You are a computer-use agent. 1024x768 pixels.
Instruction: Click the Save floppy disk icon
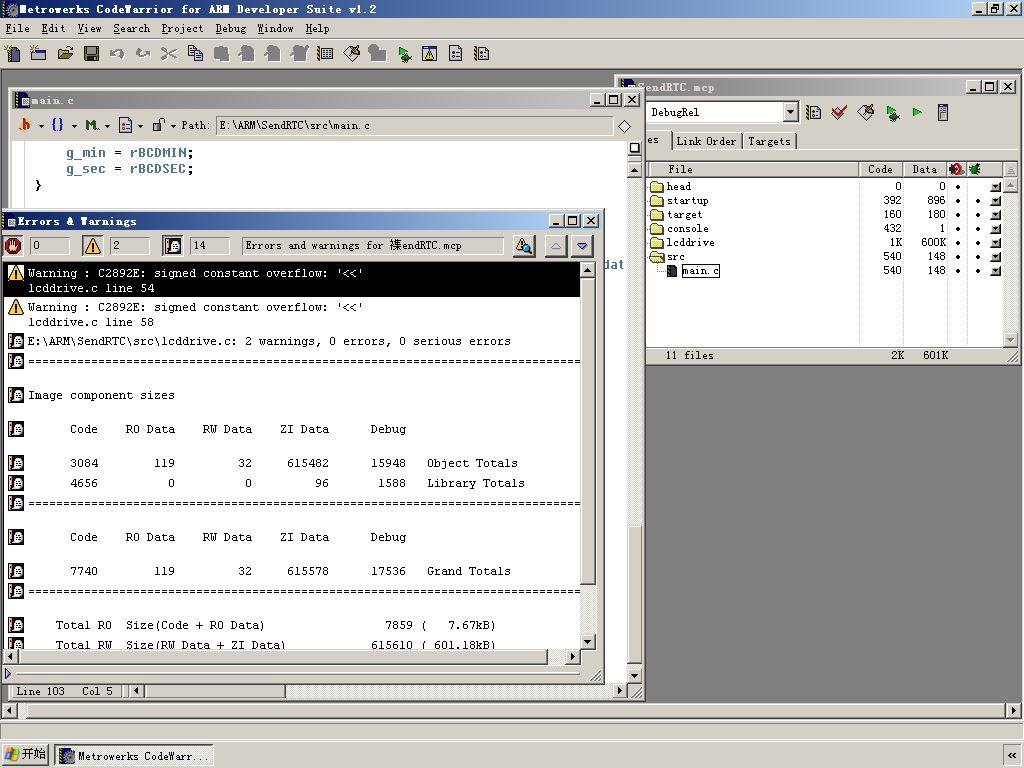[x=91, y=54]
